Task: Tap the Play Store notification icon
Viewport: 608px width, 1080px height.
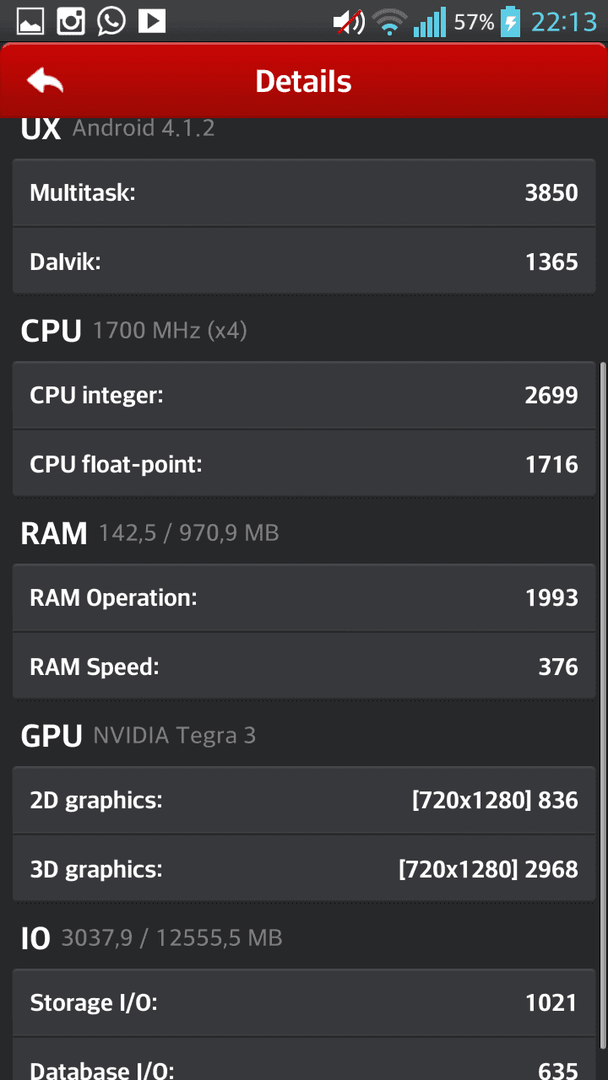Action: point(151,21)
